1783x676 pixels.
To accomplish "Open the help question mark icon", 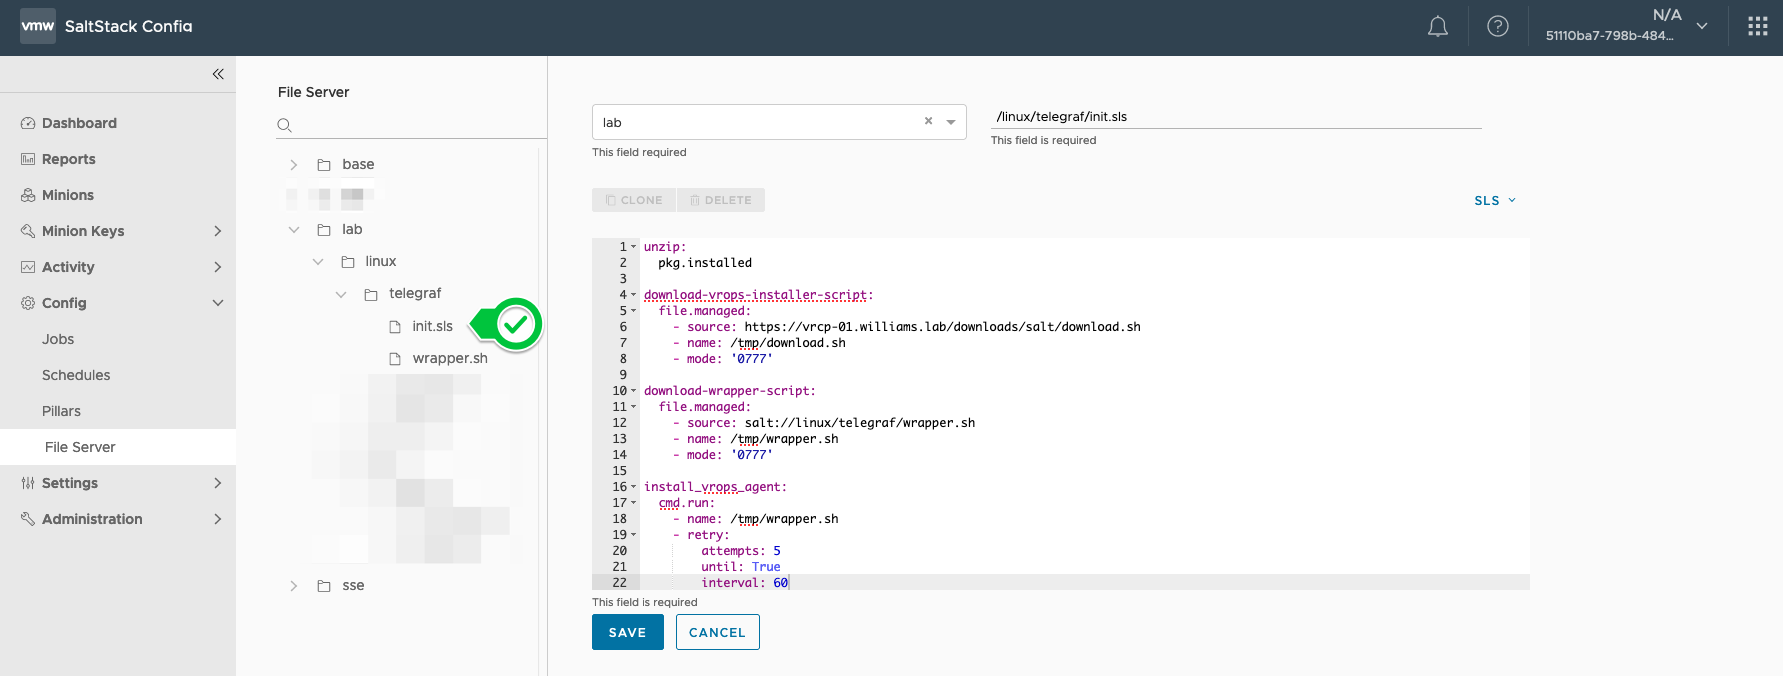I will 1498,27.
